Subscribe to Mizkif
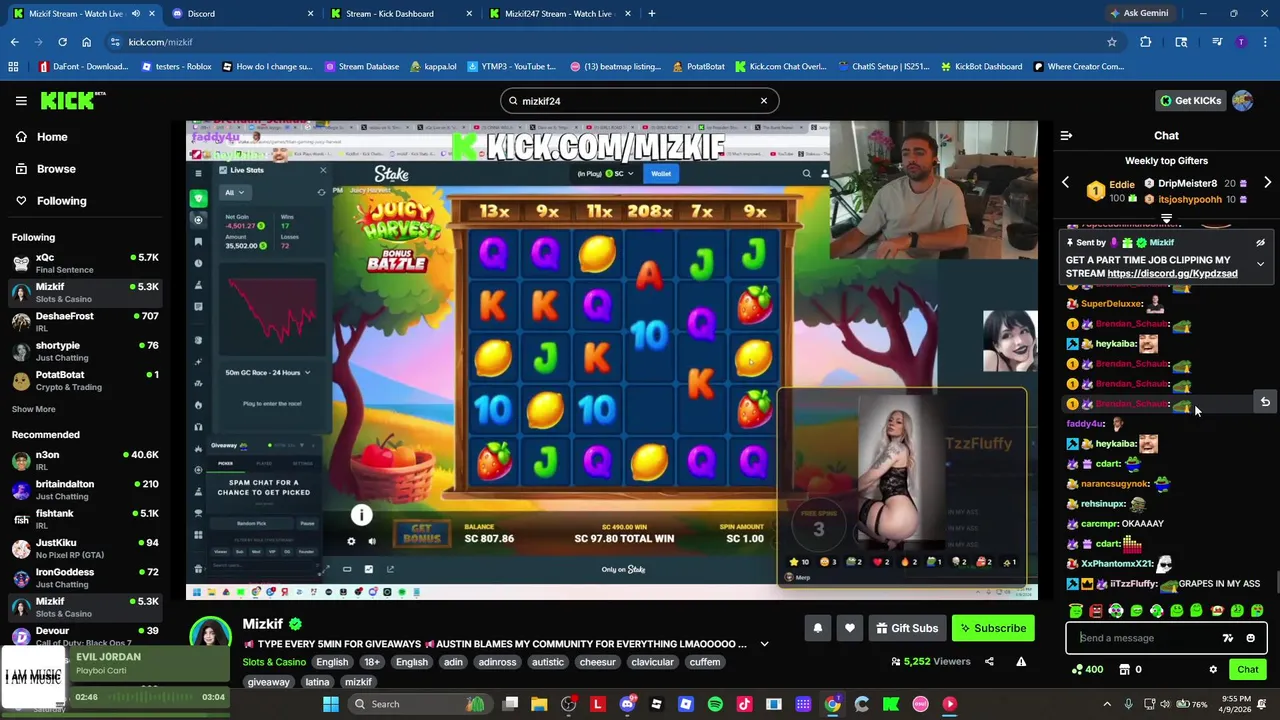Viewport: 1280px width, 720px height. pos(993,628)
